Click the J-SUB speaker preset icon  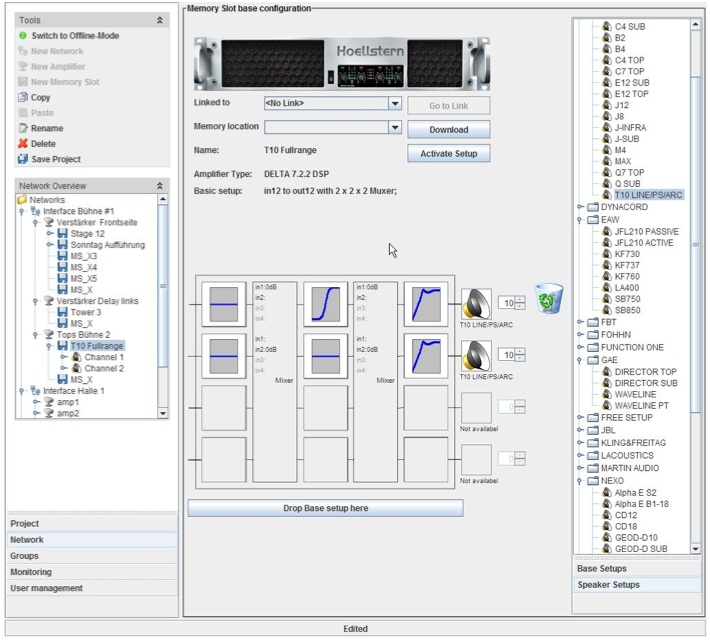pos(607,139)
